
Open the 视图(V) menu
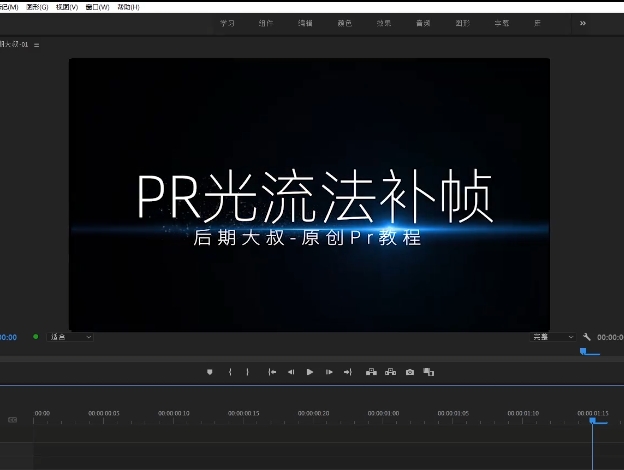click(67, 7)
